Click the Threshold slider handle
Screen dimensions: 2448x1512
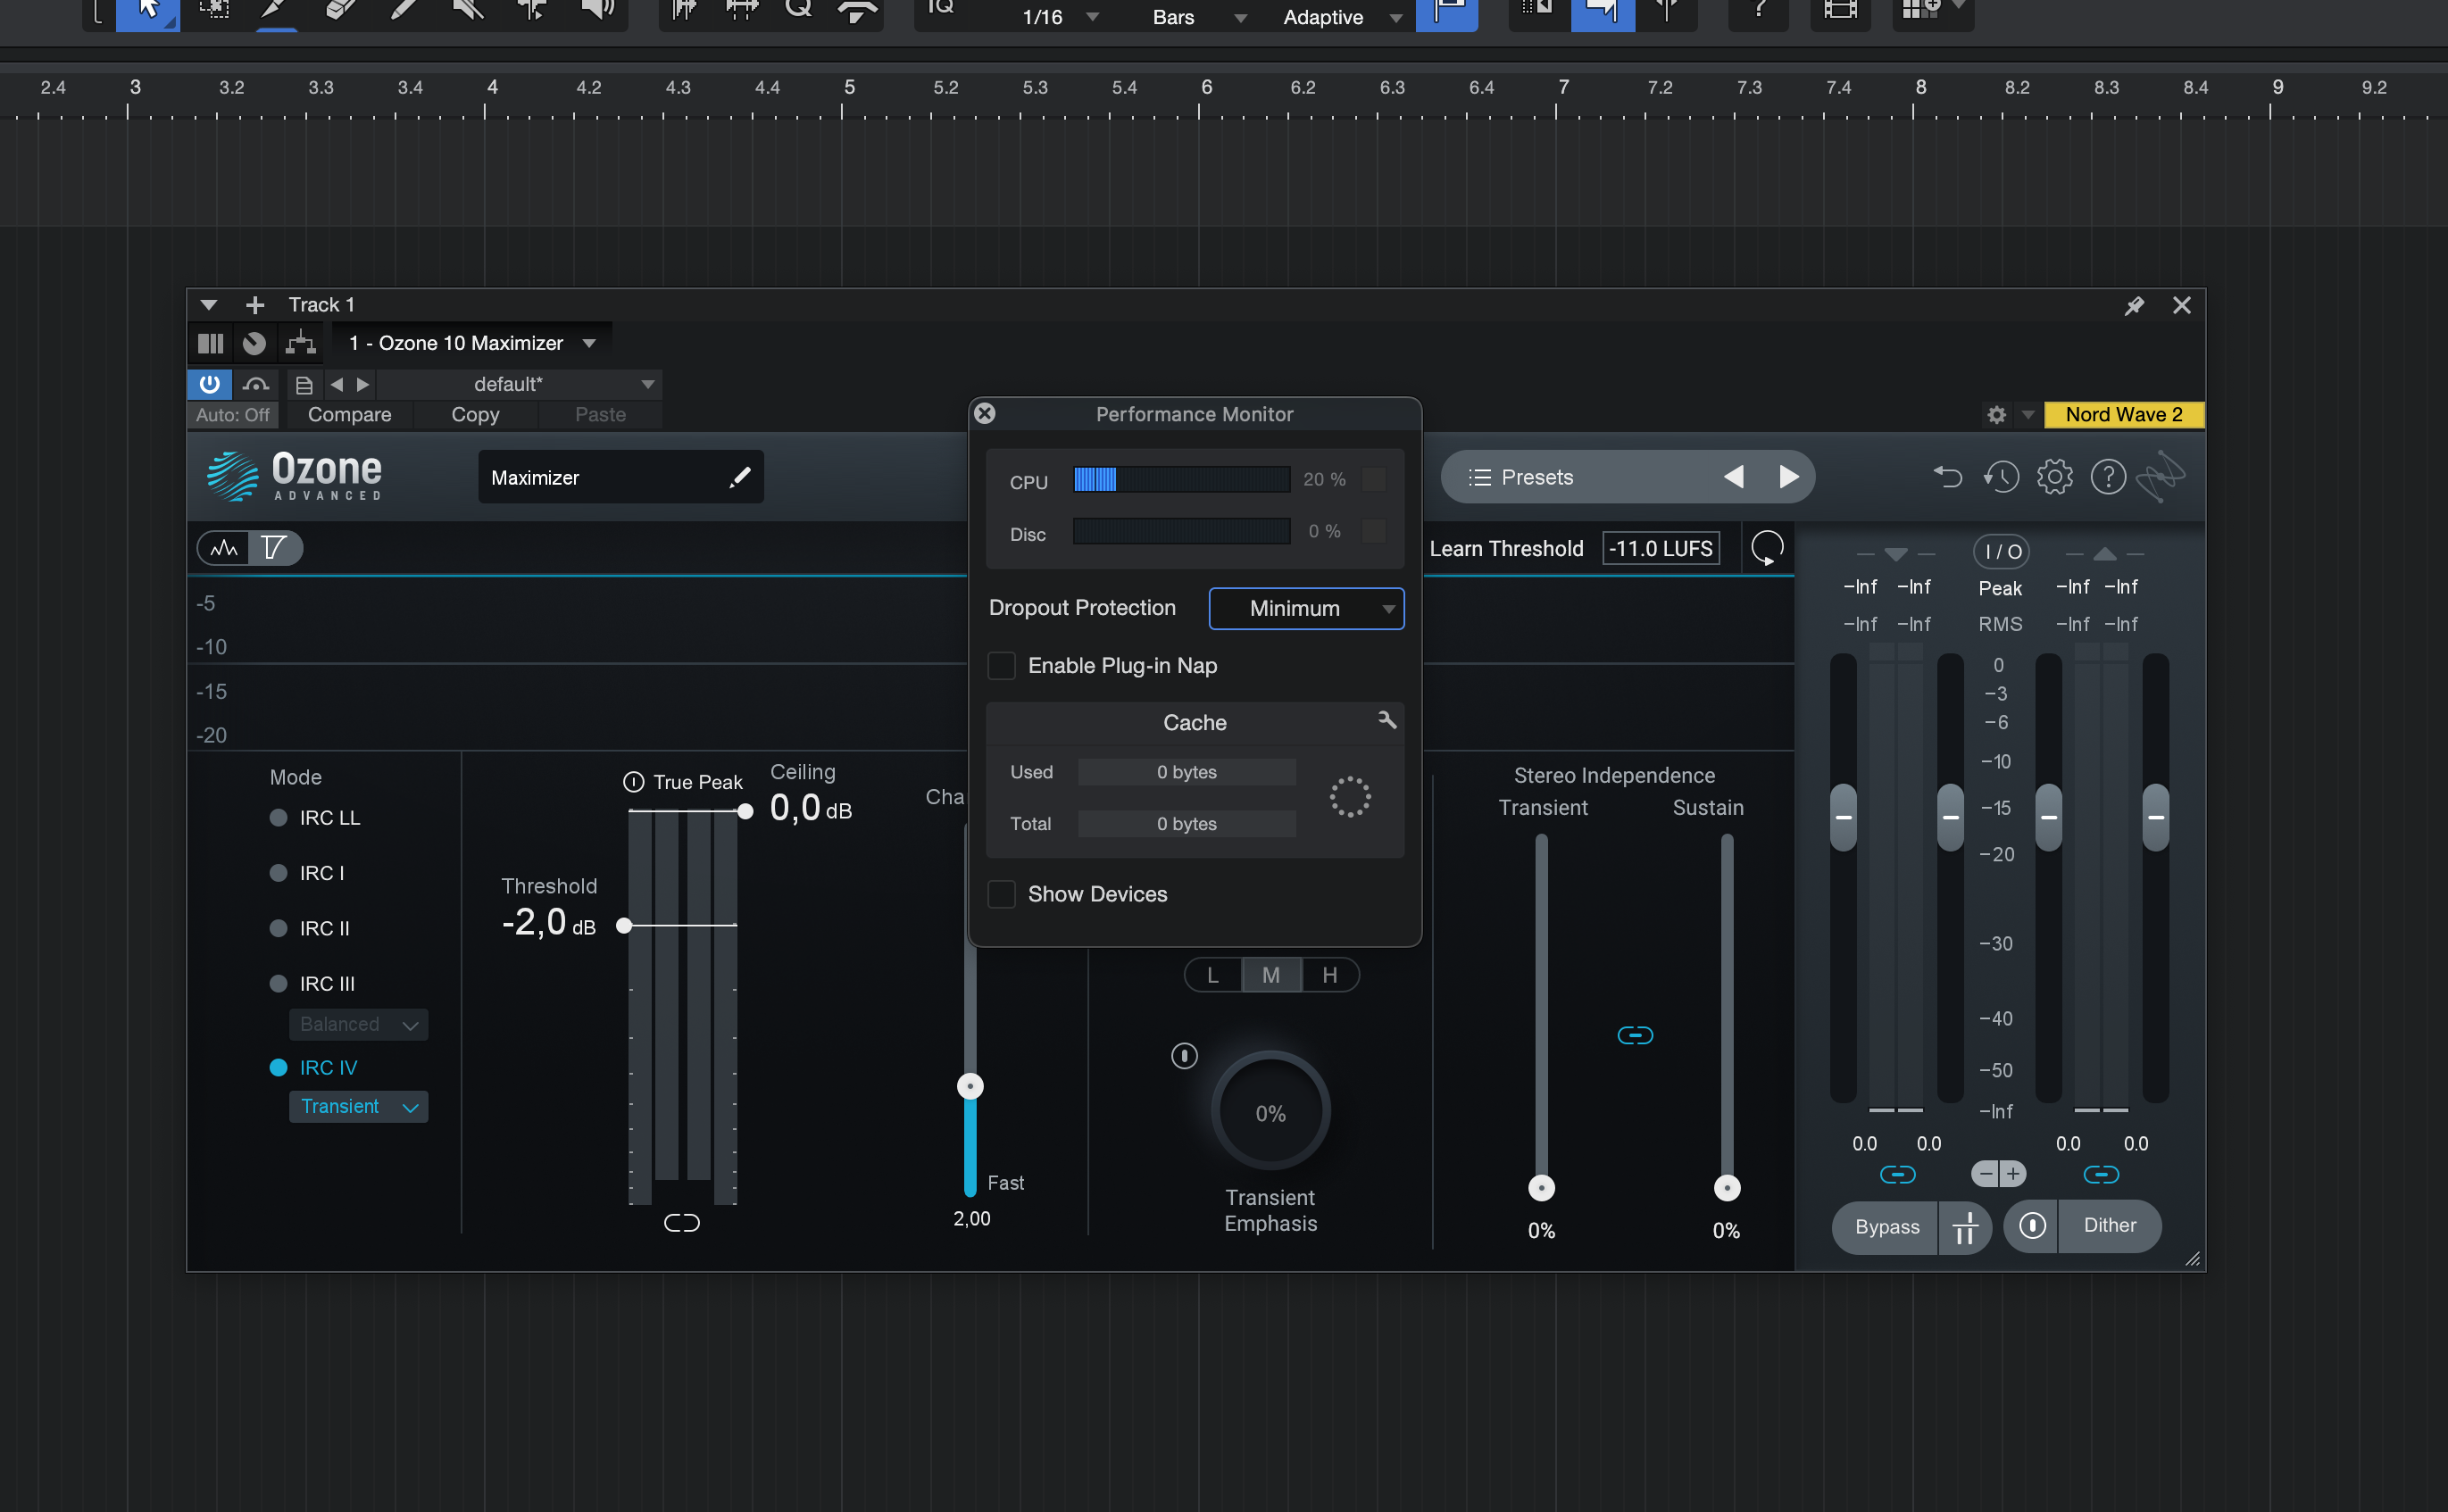point(624,925)
